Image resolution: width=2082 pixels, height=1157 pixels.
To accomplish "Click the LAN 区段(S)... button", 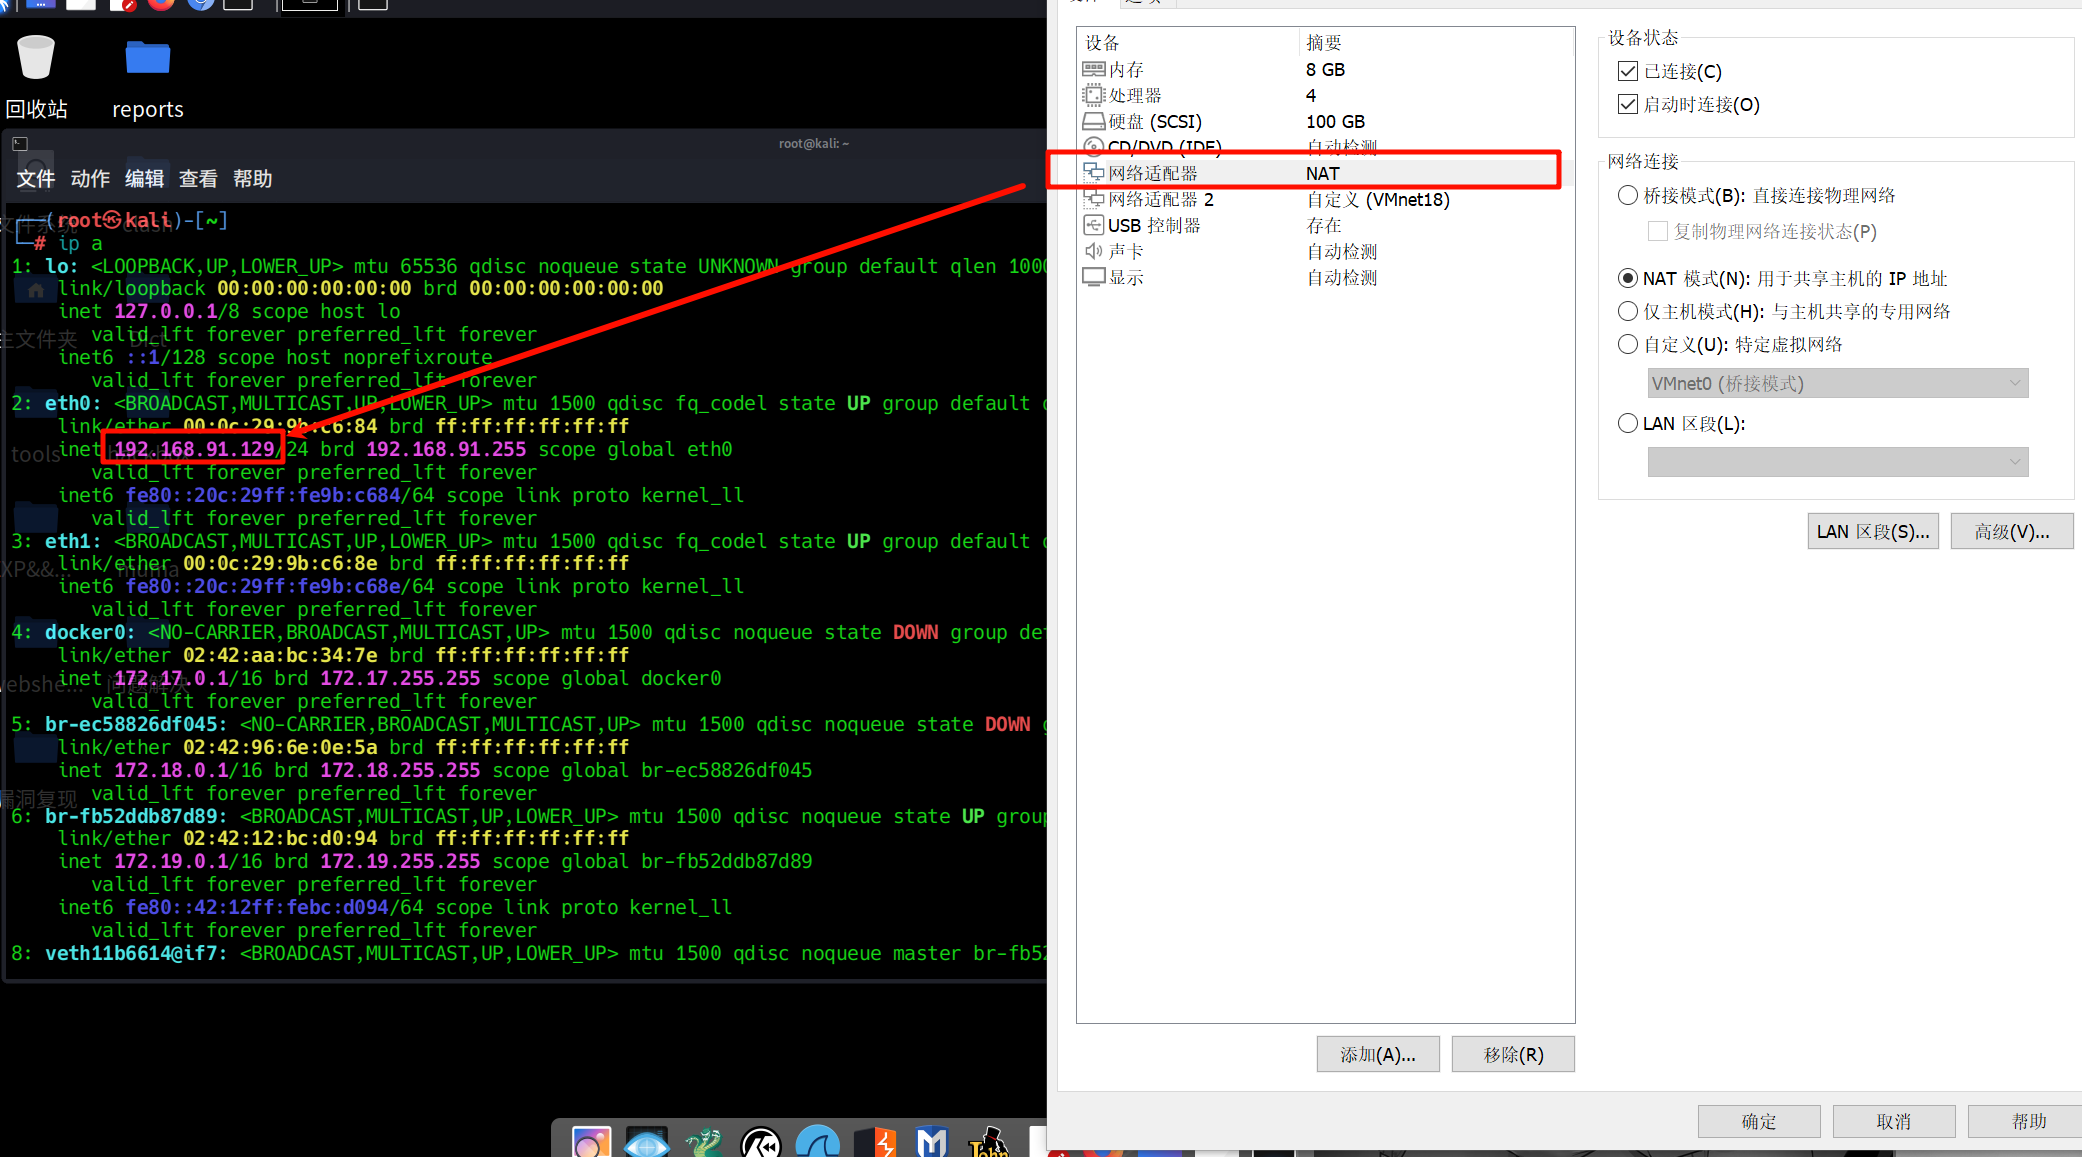I will tap(1873, 531).
